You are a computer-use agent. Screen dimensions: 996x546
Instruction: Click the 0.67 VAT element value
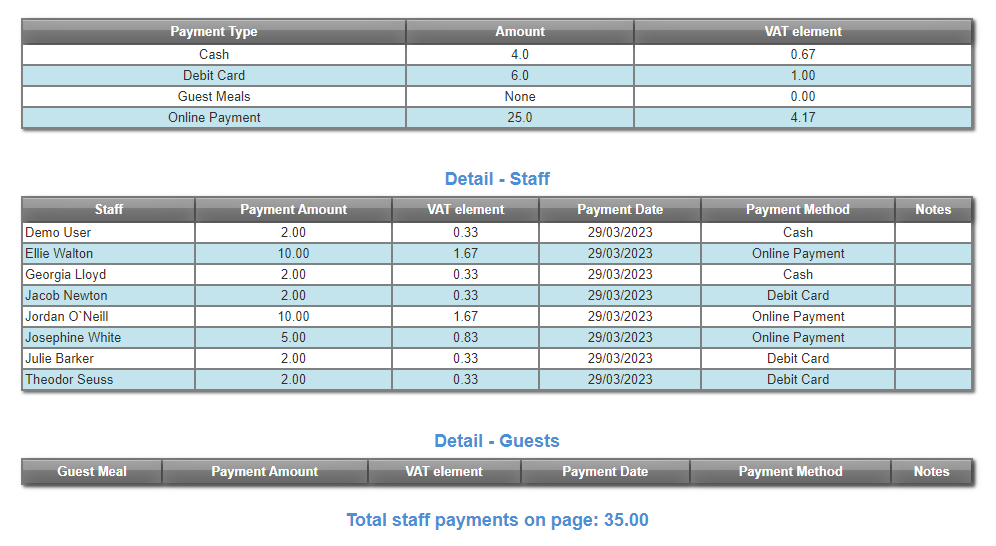(x=803, y=55)
